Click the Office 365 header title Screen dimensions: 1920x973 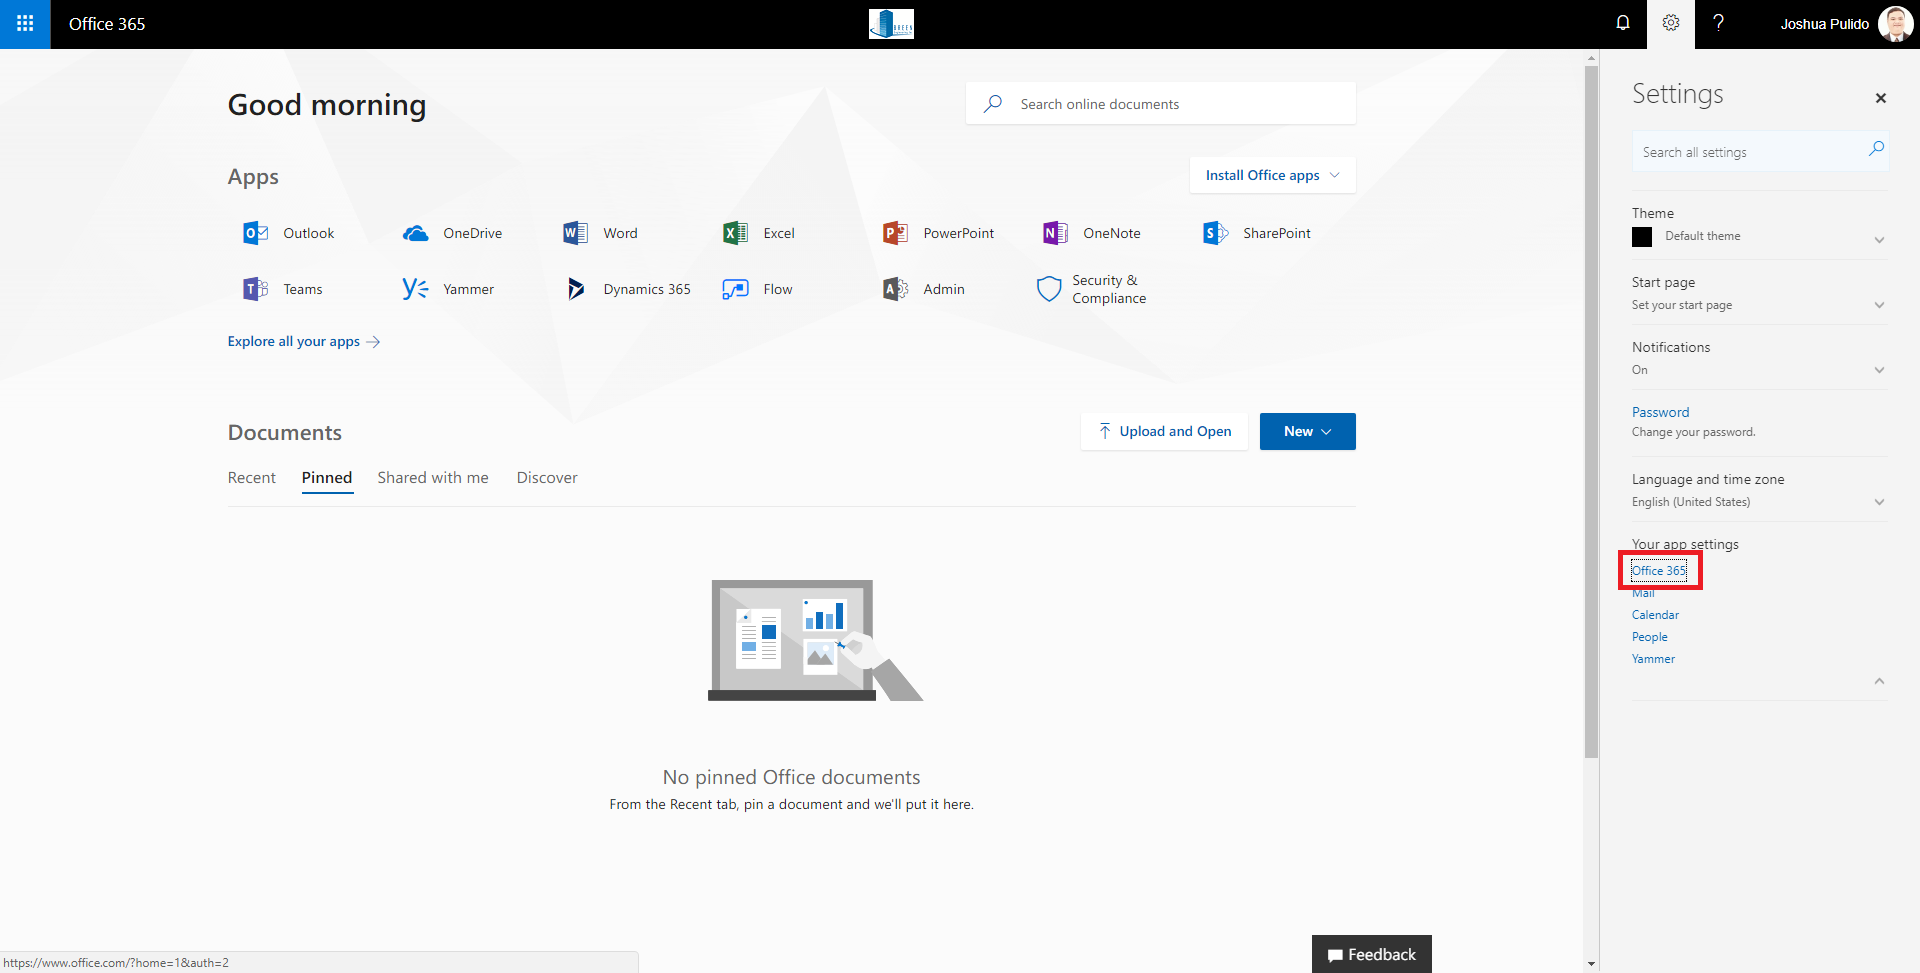(x=107, y=24)
